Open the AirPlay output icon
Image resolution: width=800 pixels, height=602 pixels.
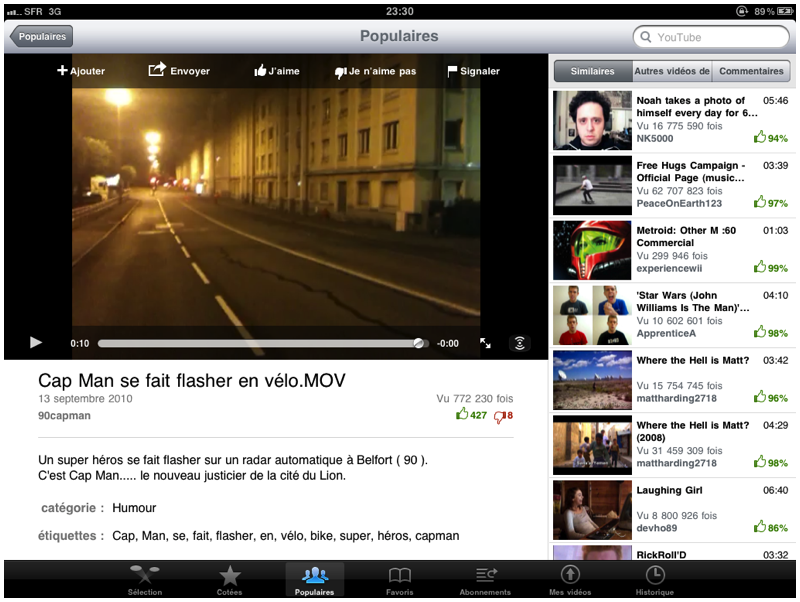tap(520, 343)
